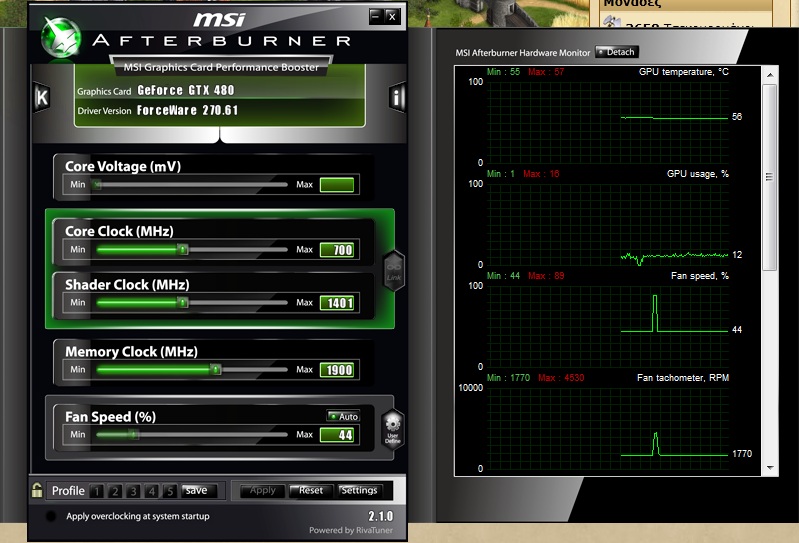Viewport: 799px width, 543px height.
Task: Click the Core Clock slider handle
Action: [182, 250]
